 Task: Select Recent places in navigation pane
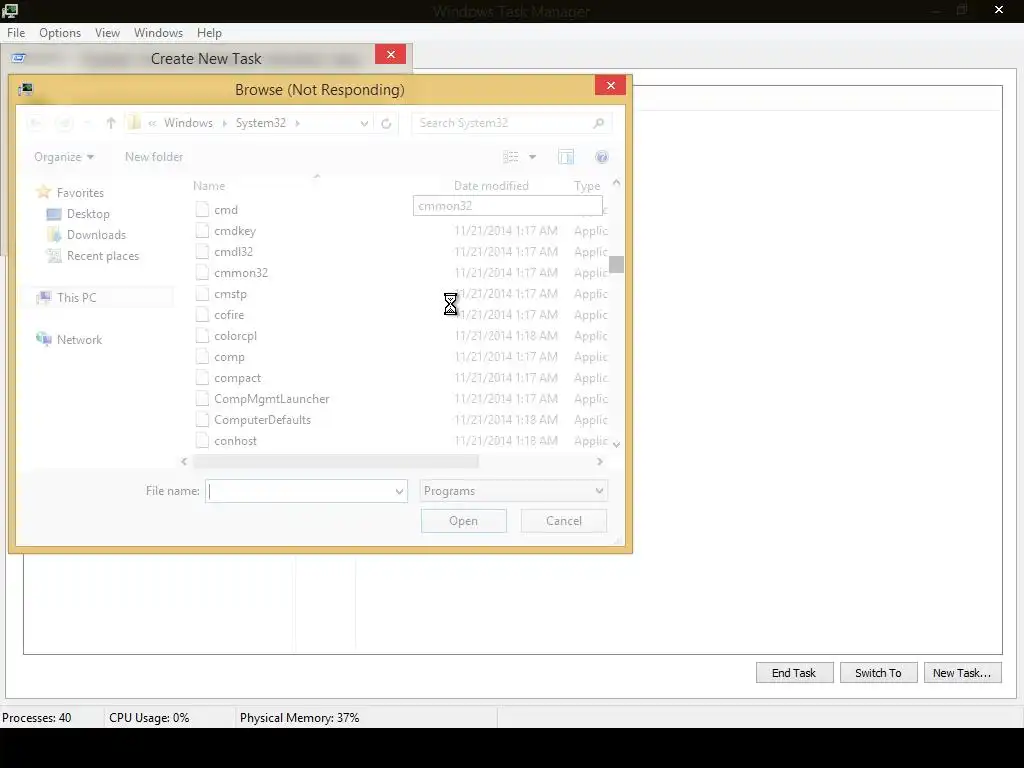pos(103,256)
